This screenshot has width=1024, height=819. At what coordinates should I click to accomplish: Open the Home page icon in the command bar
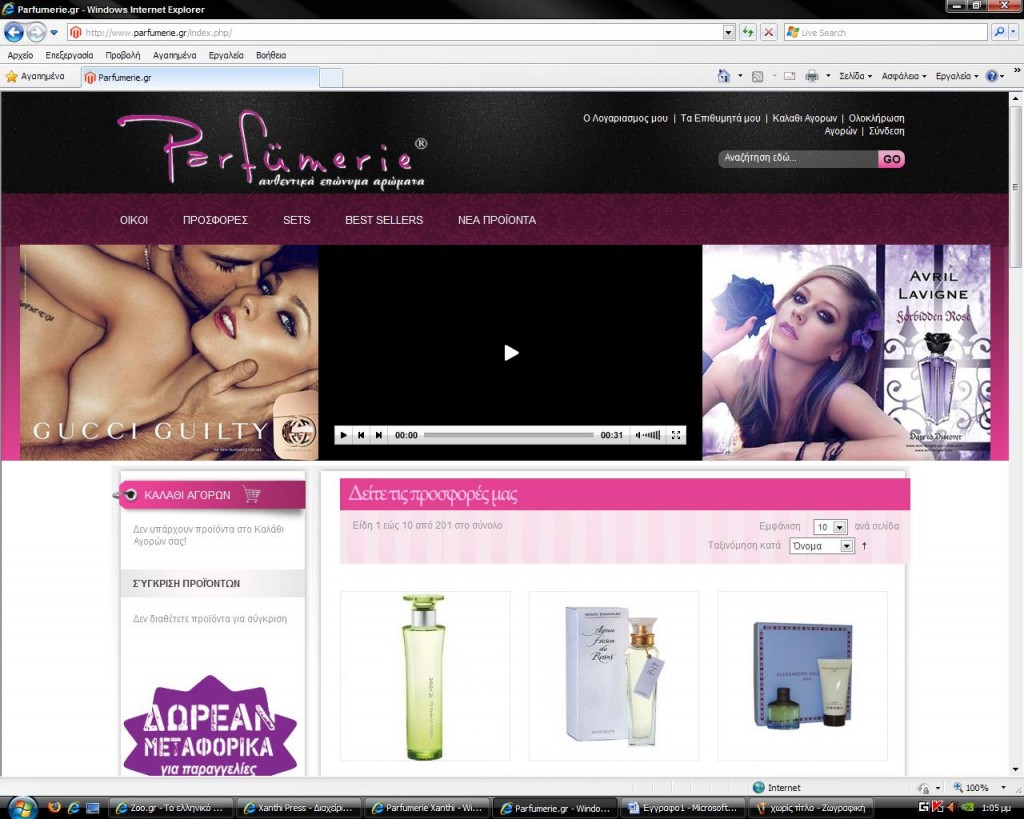click(724, 76)
